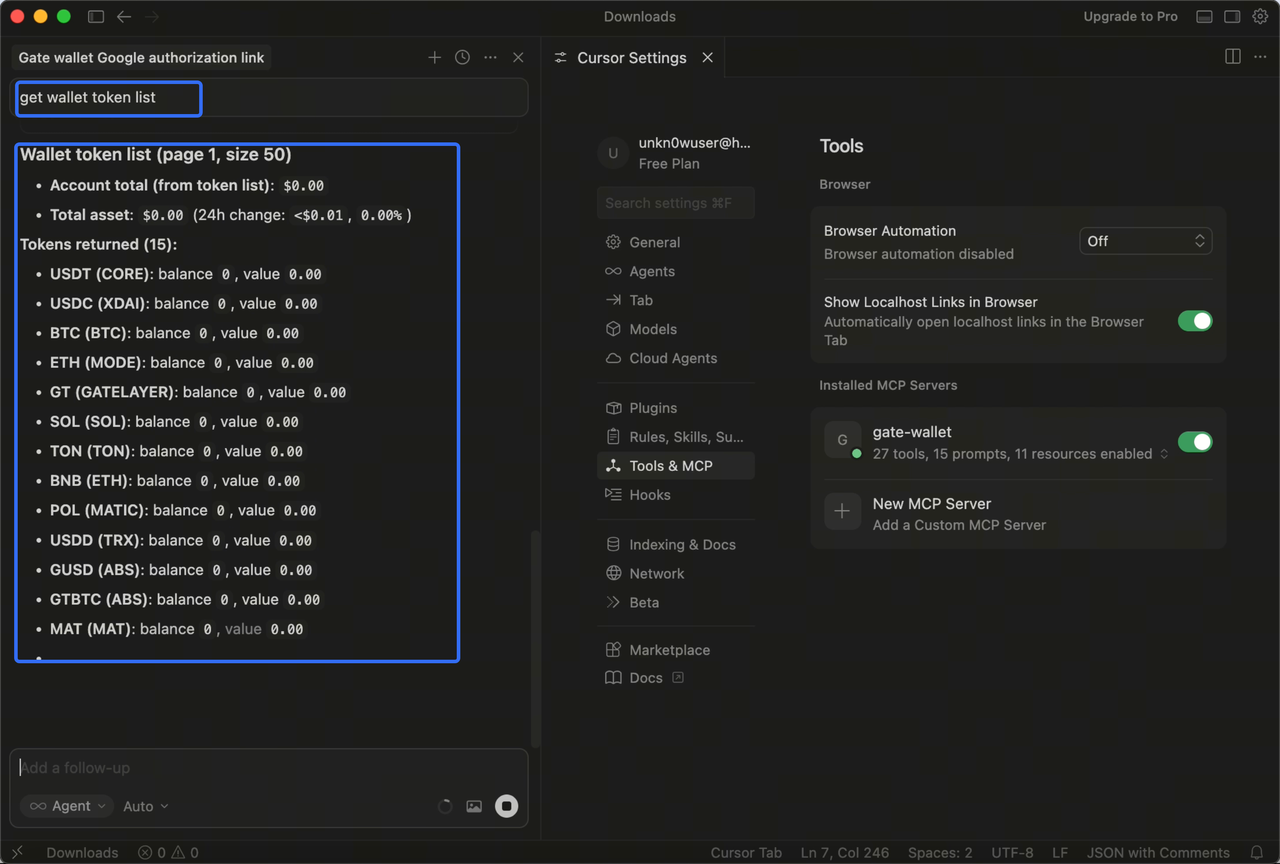1280x864 pixels.
Task: Toggle the left sidebar icon in title bar
Action: tap(96, 17)
